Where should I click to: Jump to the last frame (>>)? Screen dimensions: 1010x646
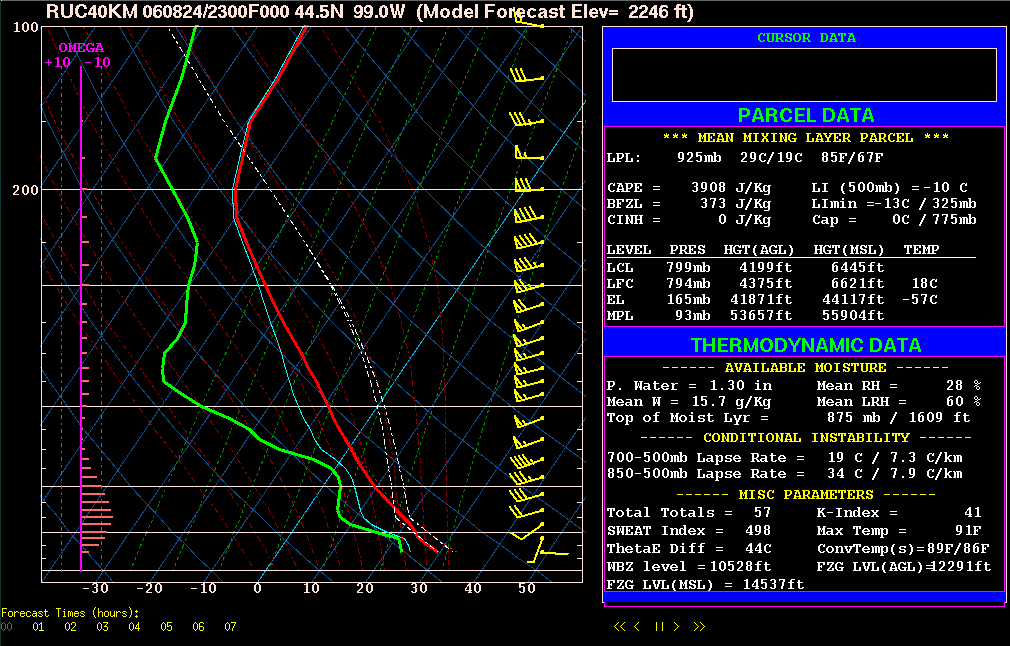[699, 627]
